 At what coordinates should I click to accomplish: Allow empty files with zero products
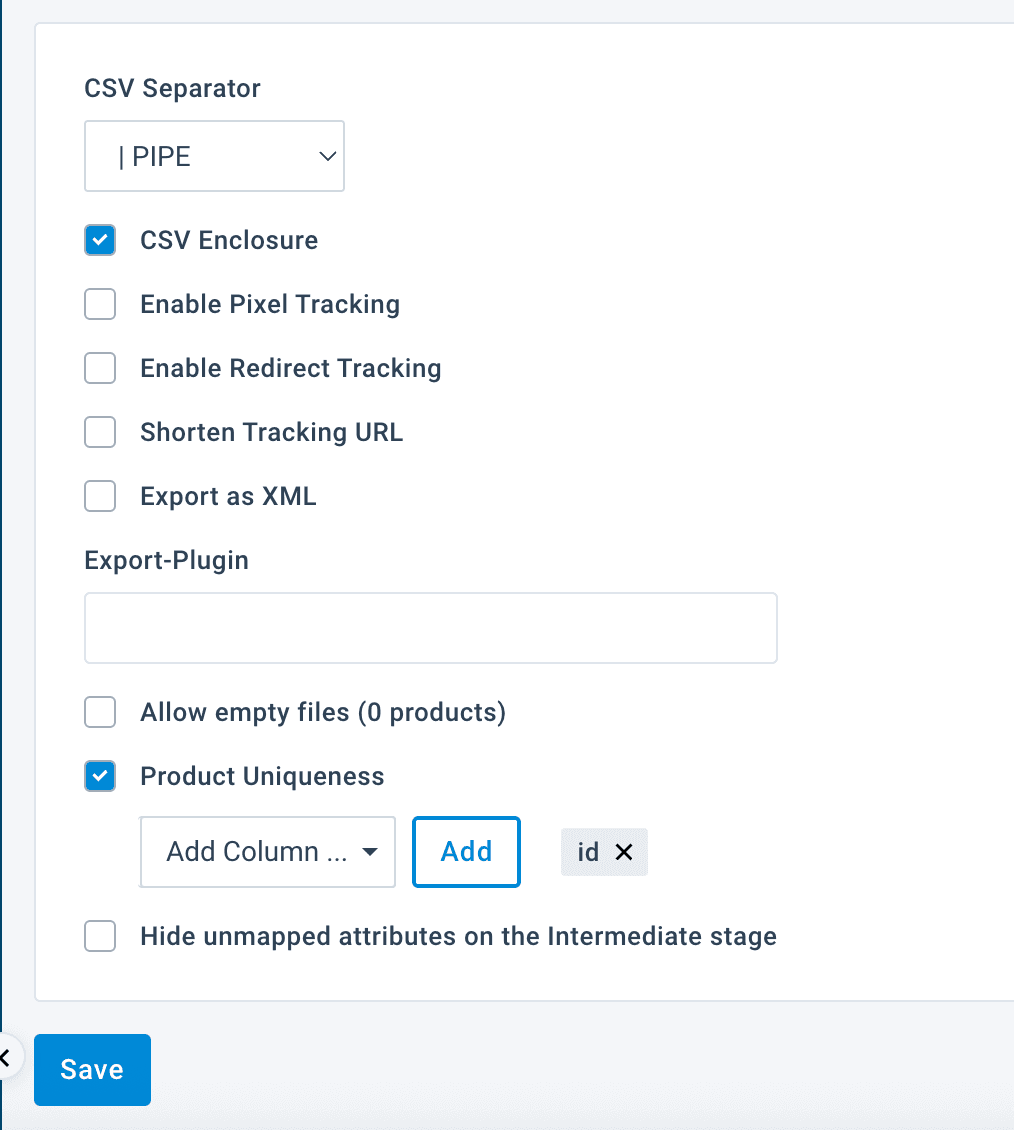100,712
